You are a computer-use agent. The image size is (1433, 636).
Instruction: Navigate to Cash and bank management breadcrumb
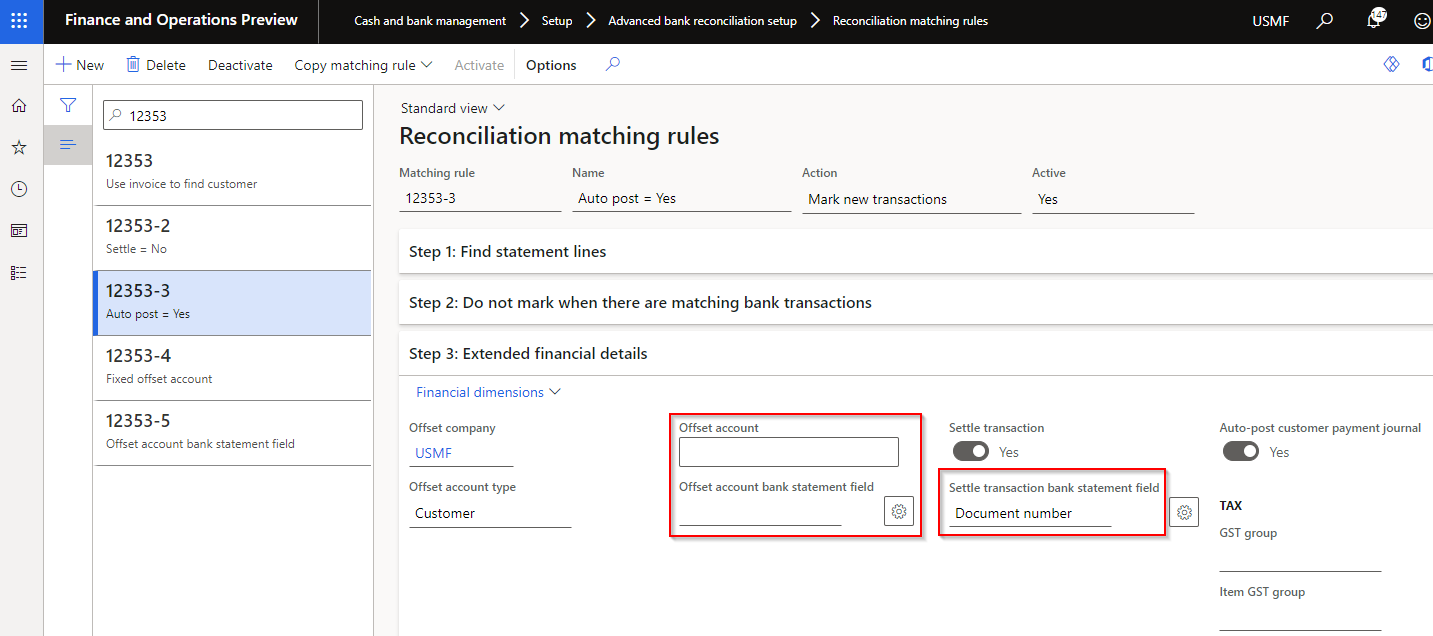pos(428,19)
